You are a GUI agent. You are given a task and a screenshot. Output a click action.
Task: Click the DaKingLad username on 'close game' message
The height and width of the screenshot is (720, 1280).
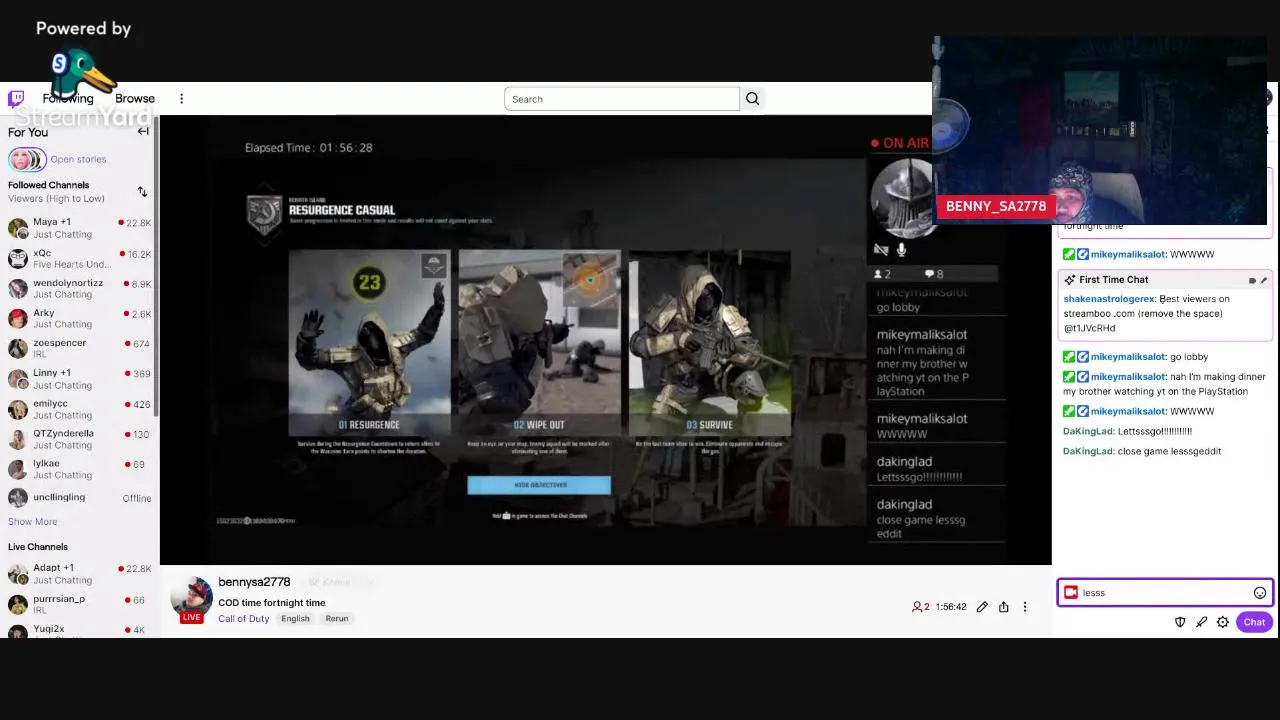[1088, 451]
